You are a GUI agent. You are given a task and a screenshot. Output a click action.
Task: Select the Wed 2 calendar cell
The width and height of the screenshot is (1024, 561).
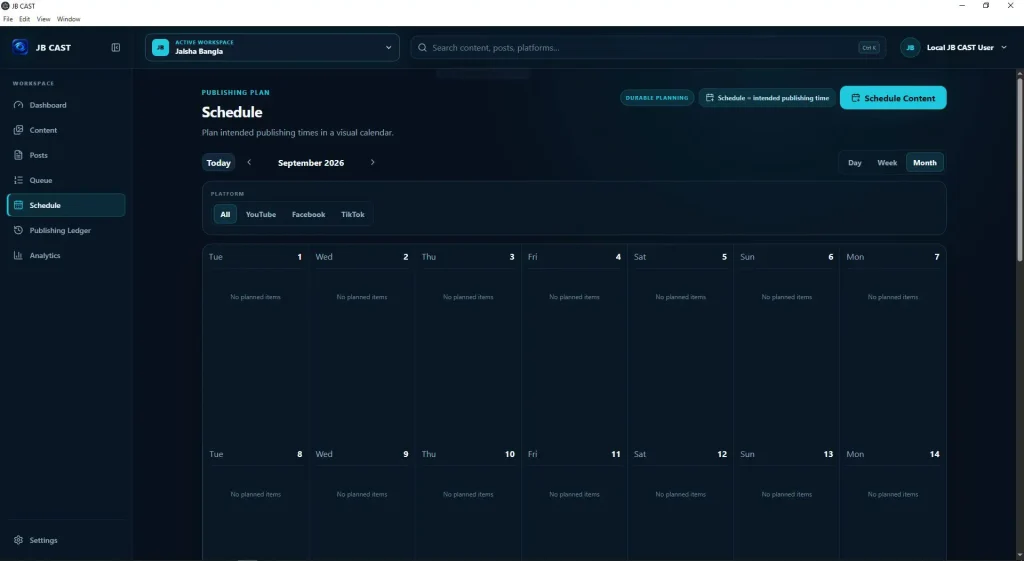362,342
